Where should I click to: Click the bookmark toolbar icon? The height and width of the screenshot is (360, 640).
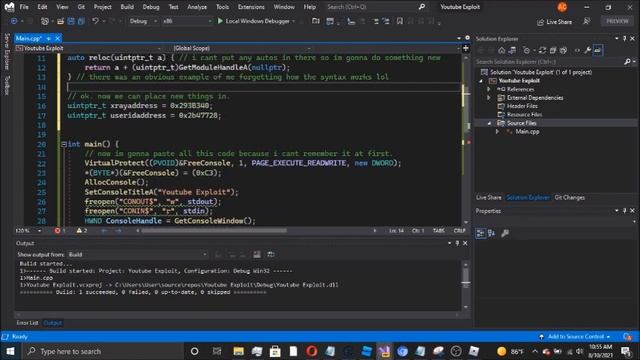[400, 21]
